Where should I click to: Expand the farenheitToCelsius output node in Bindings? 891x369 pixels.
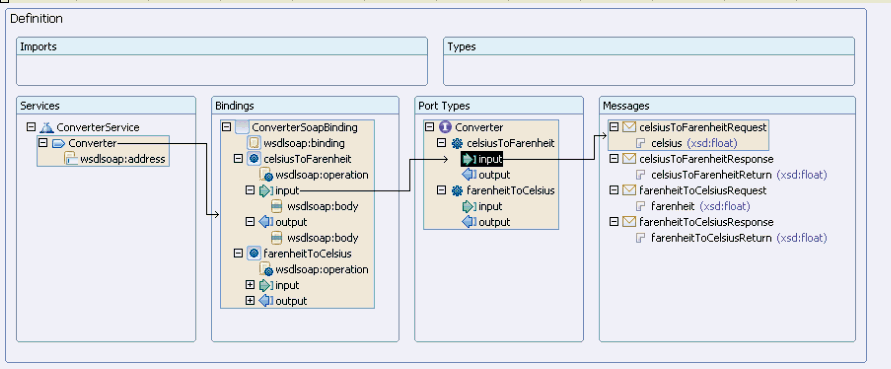pyautogui.click(x=250, y=301)
